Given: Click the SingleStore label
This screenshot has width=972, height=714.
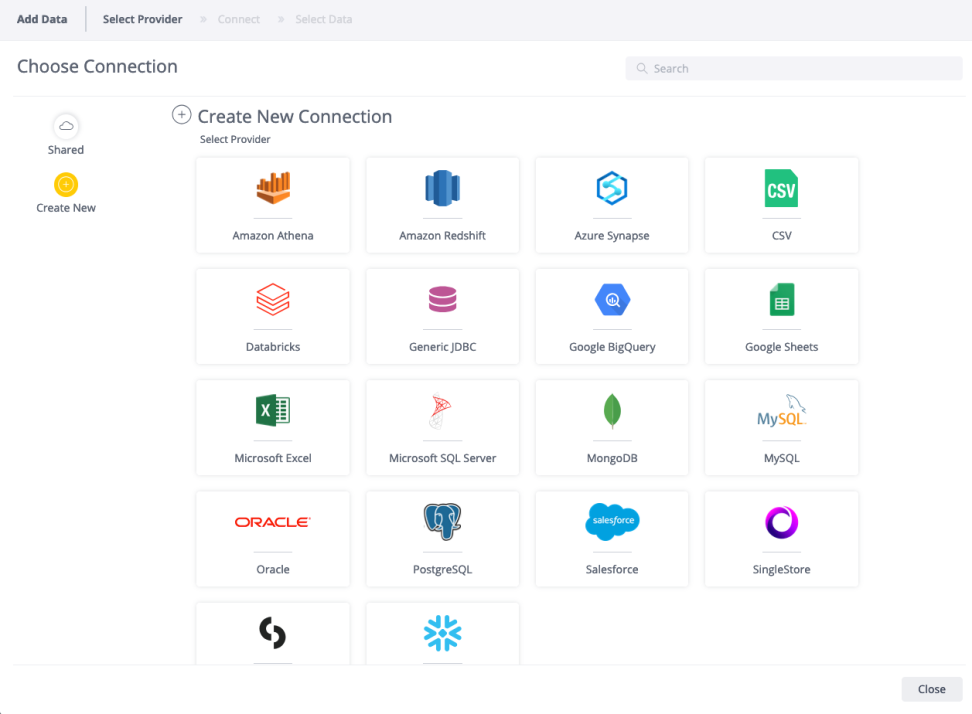Looking at the screenshot, I should 781,569.
